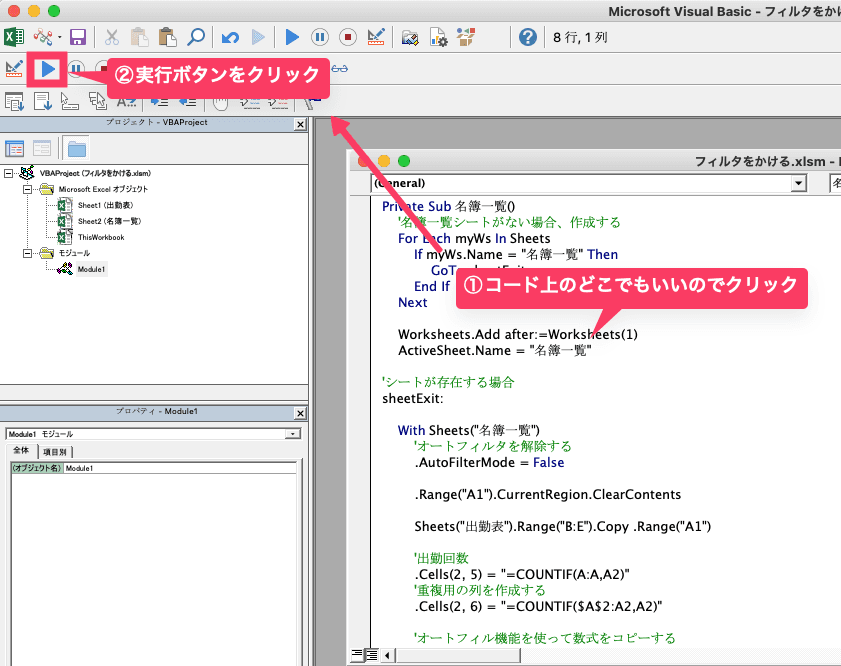Open Visual Basic Help with the question mark
Screen dimensions: 841x666
[528, 37]
